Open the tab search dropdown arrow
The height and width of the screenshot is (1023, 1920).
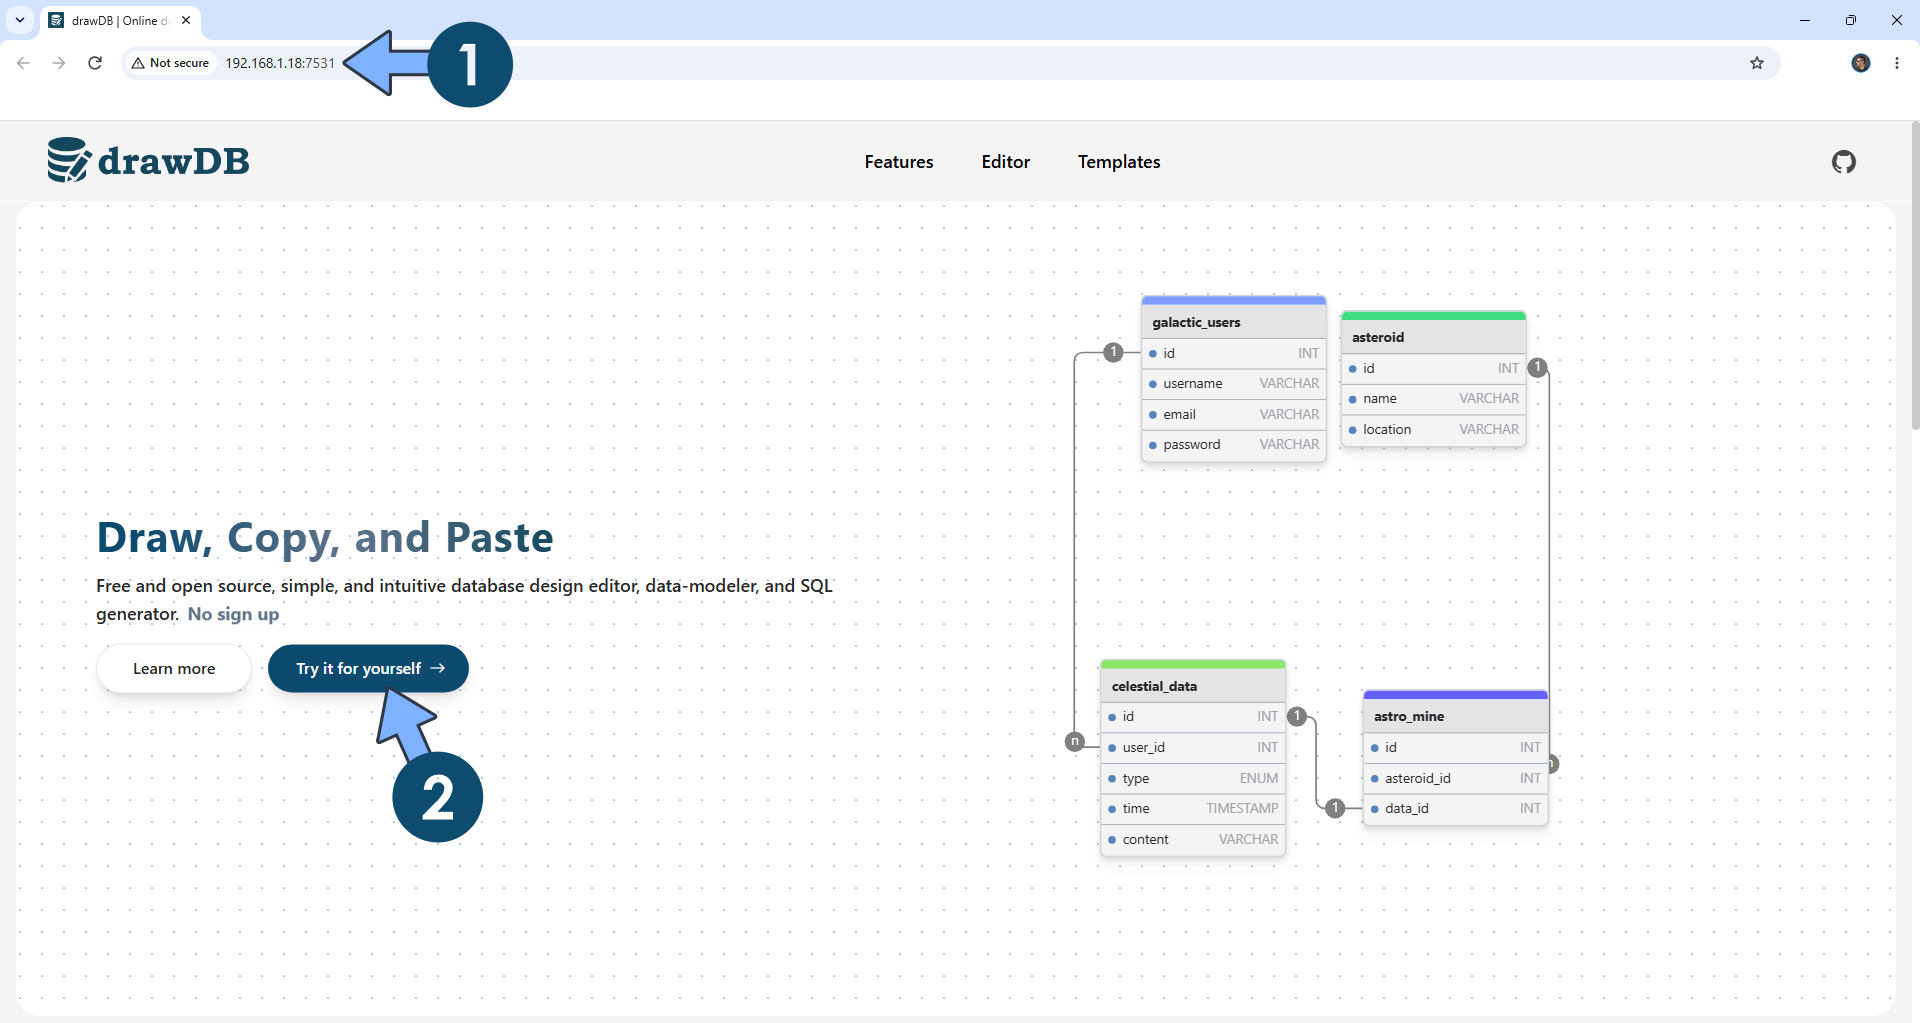point(20,20)
